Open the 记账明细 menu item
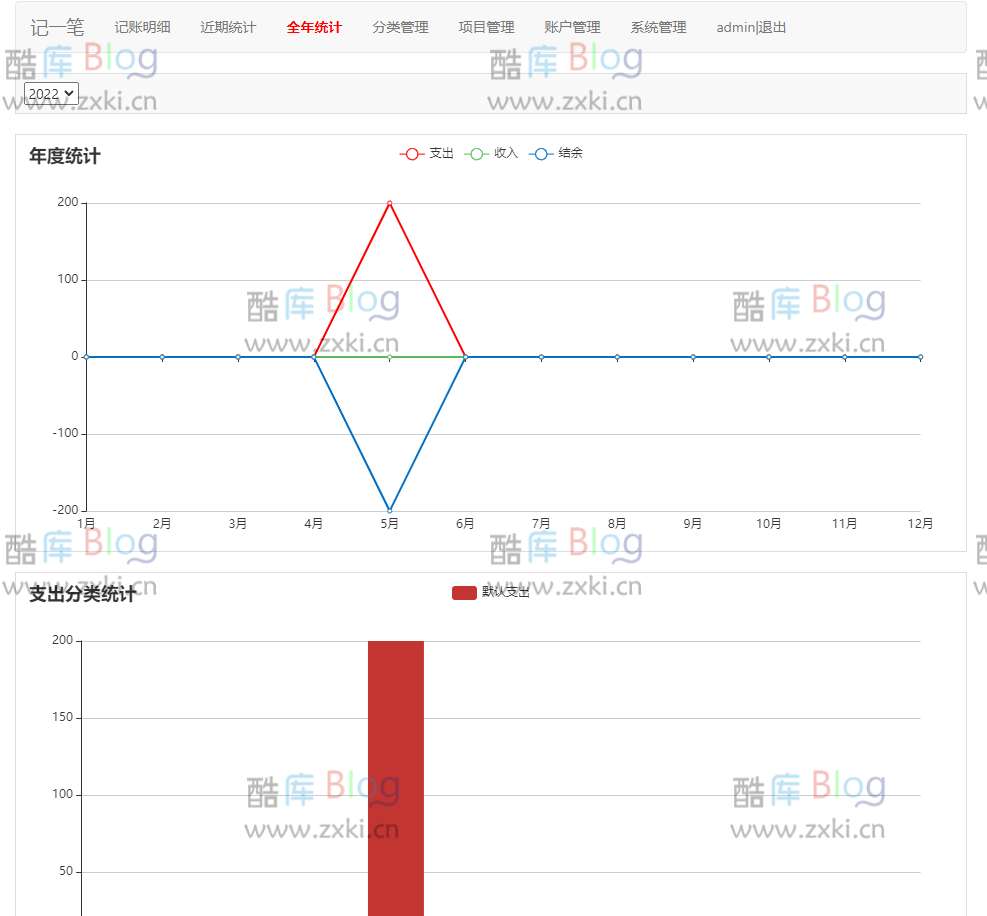The width and height of the screenshot is (987, 916). click(142, 28)
